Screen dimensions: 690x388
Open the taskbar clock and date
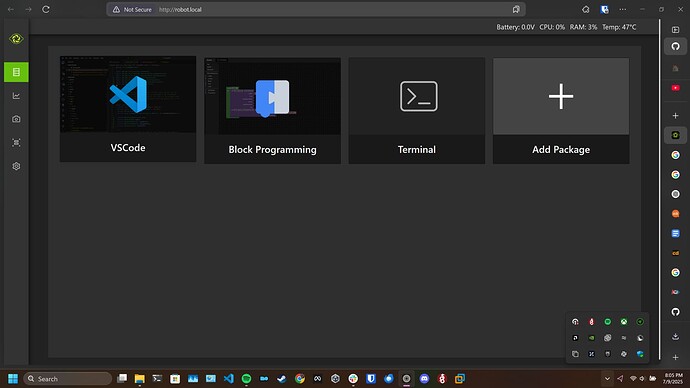tap(673, 378)
